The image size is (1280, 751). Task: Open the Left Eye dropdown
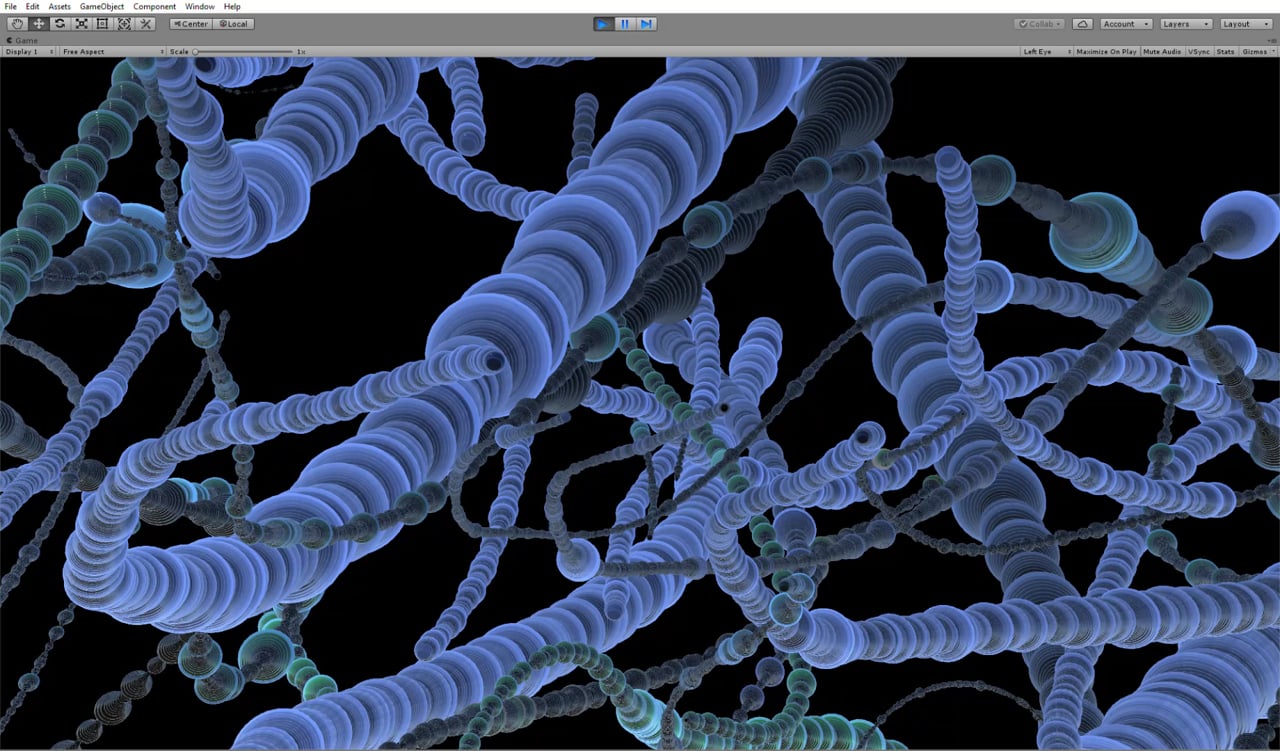[1046, 51]
